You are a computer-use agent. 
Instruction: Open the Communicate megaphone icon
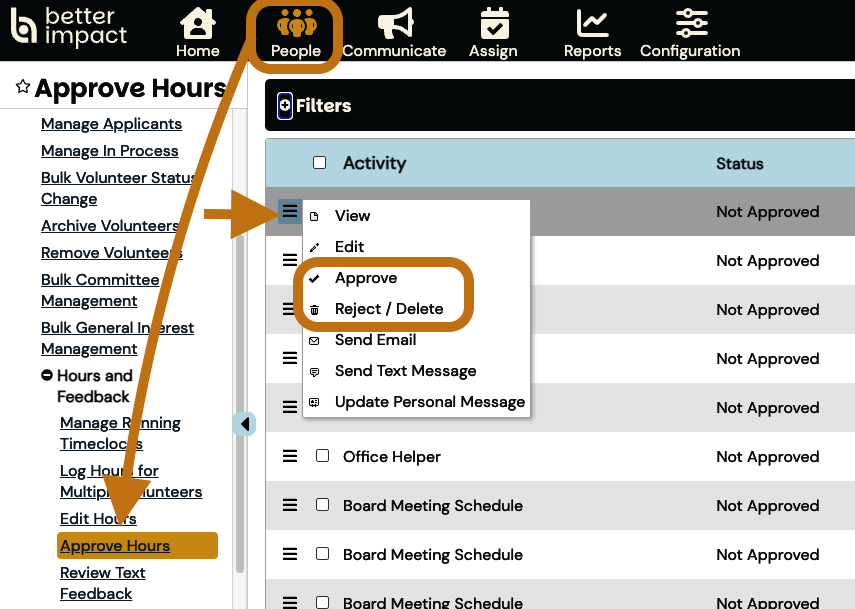pos(394,24)
